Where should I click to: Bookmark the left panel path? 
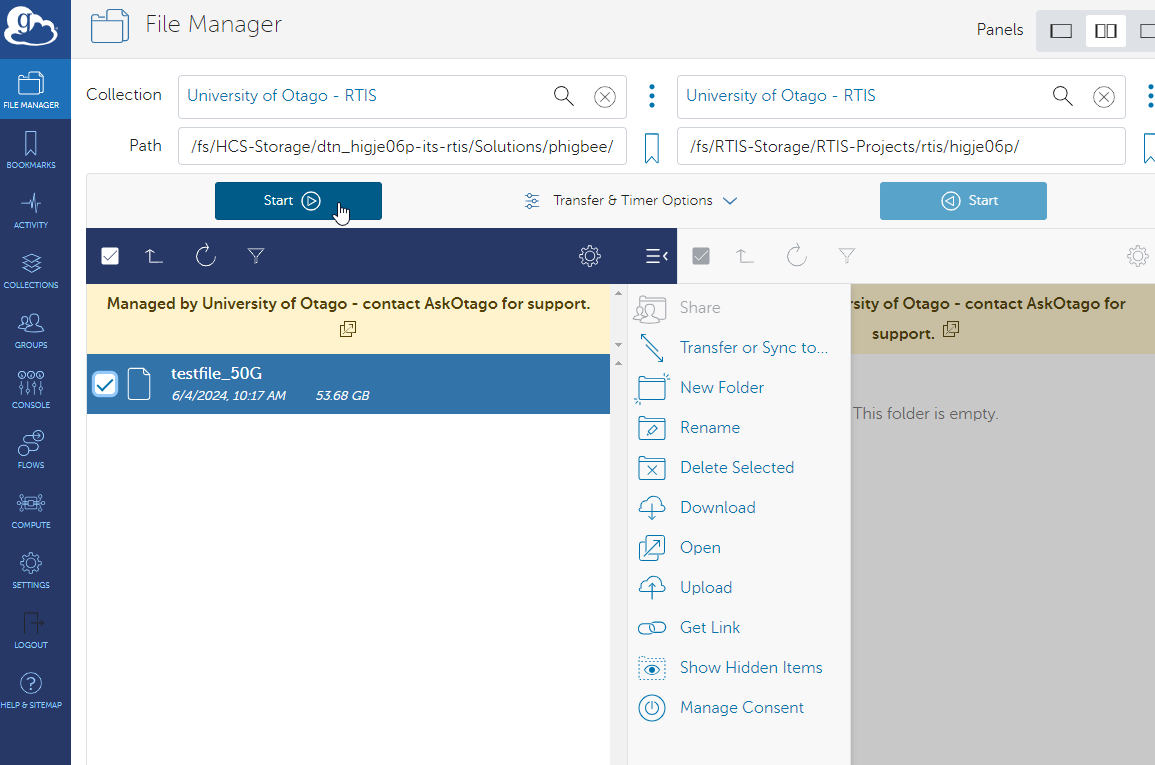pyautogui.click(x=652, y=148)
